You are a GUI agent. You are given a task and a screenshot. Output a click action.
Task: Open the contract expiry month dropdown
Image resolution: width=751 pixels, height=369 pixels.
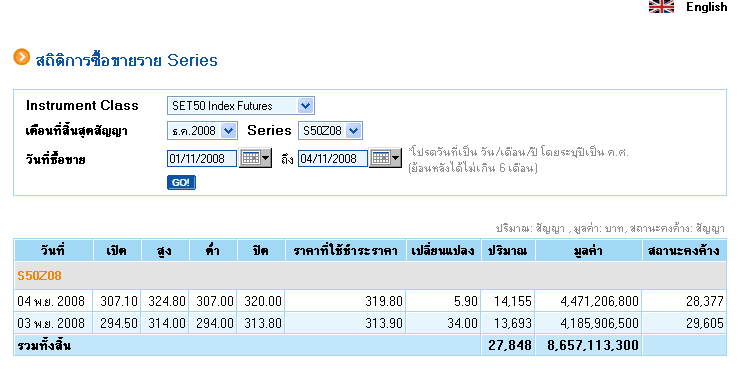(202, 131)
